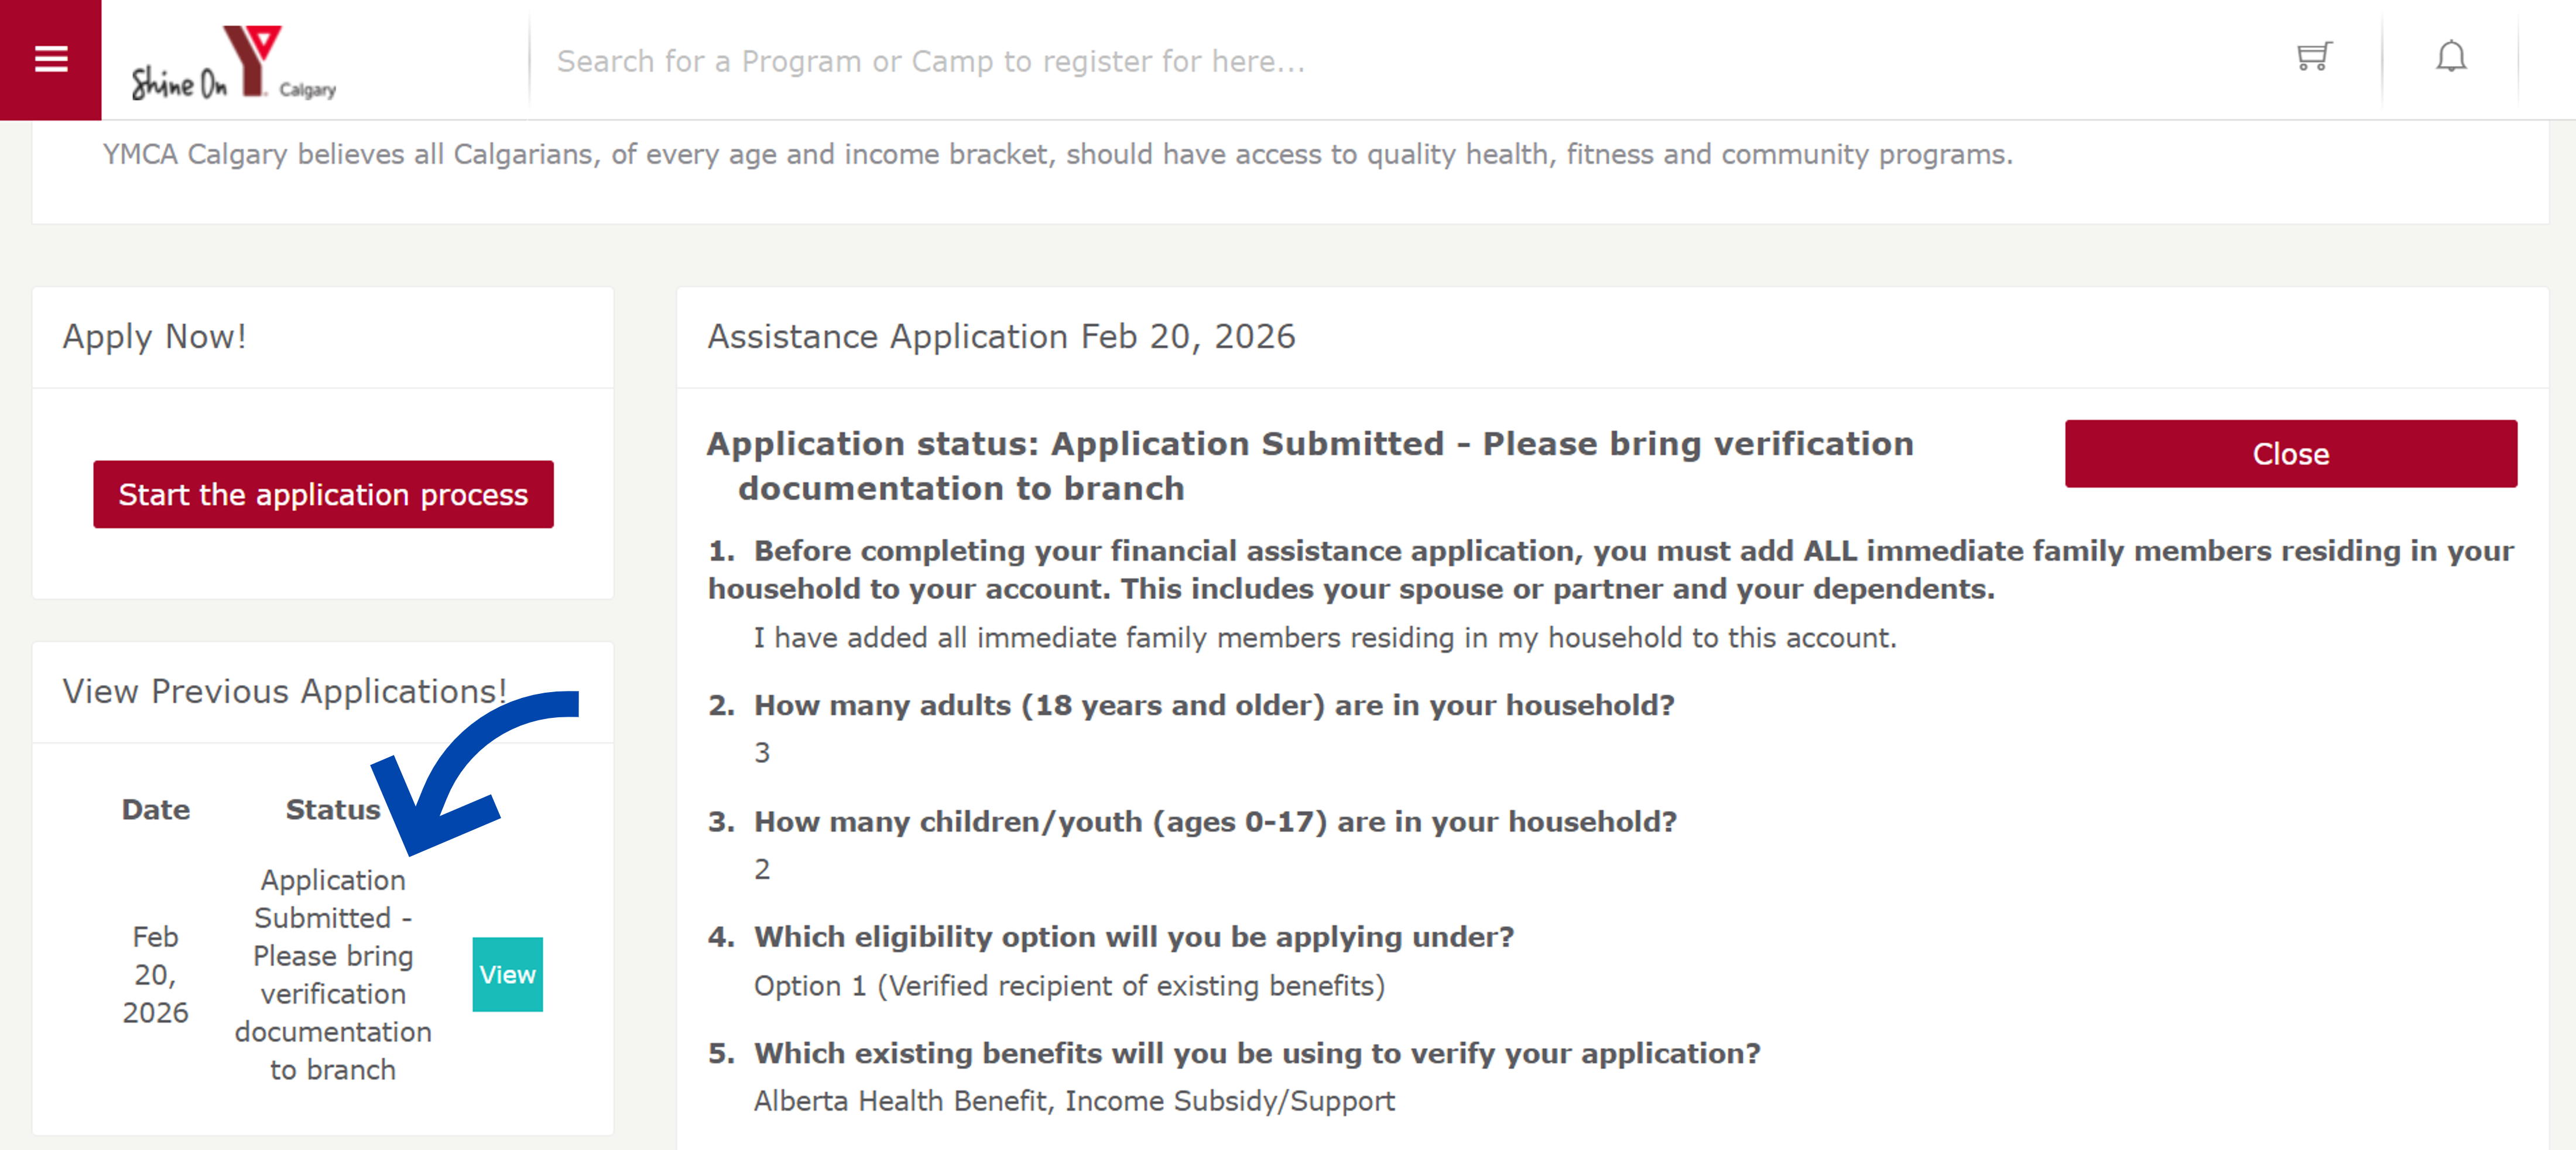2576x1150 pixels.
Task: Select the Feb 20, 2026 date cell
Action: point(155,974)
